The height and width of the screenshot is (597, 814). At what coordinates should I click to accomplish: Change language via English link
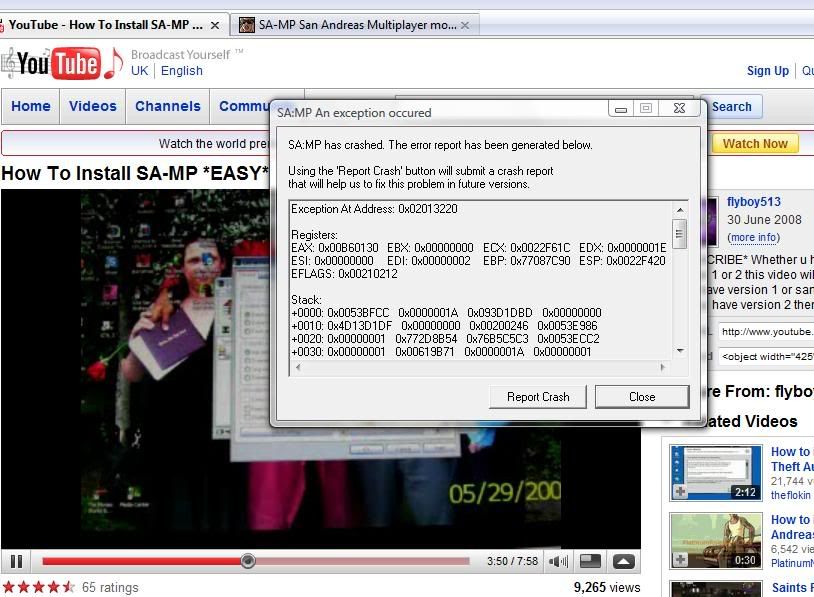click(182, 71)
